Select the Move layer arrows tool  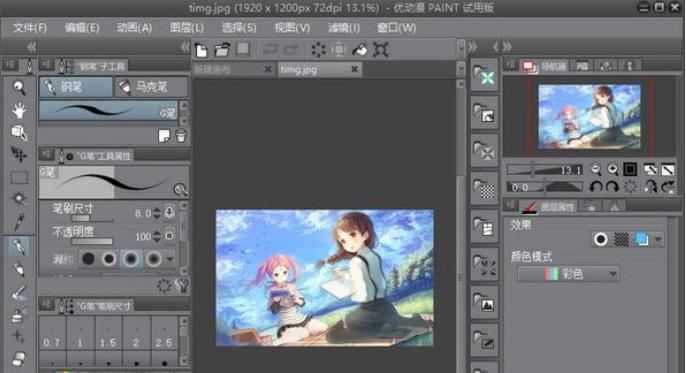pos(19,154)
